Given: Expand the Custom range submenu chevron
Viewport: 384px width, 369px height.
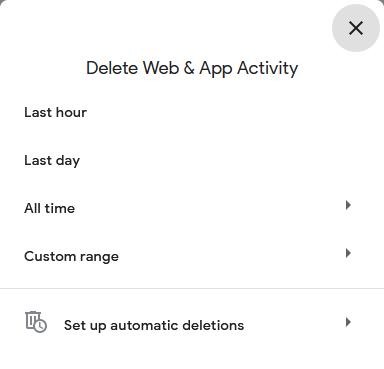Looking at the screenshot, I should click(348, 253).
